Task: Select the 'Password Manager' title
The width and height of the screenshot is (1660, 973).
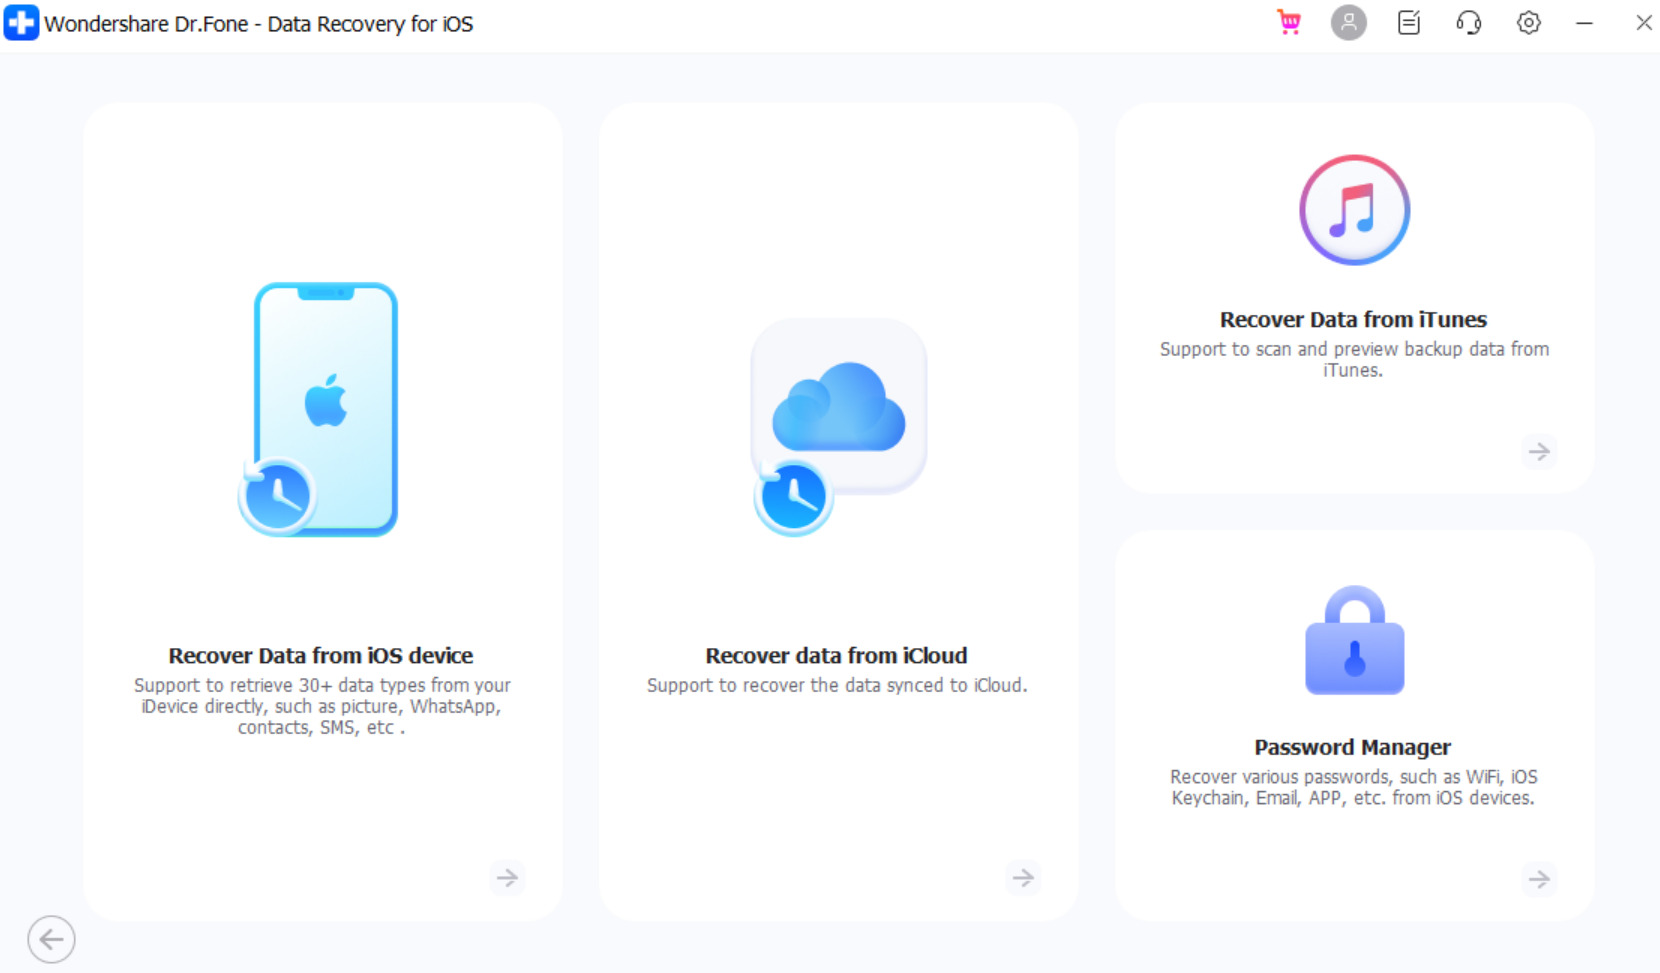Action: coord(1353,748)
